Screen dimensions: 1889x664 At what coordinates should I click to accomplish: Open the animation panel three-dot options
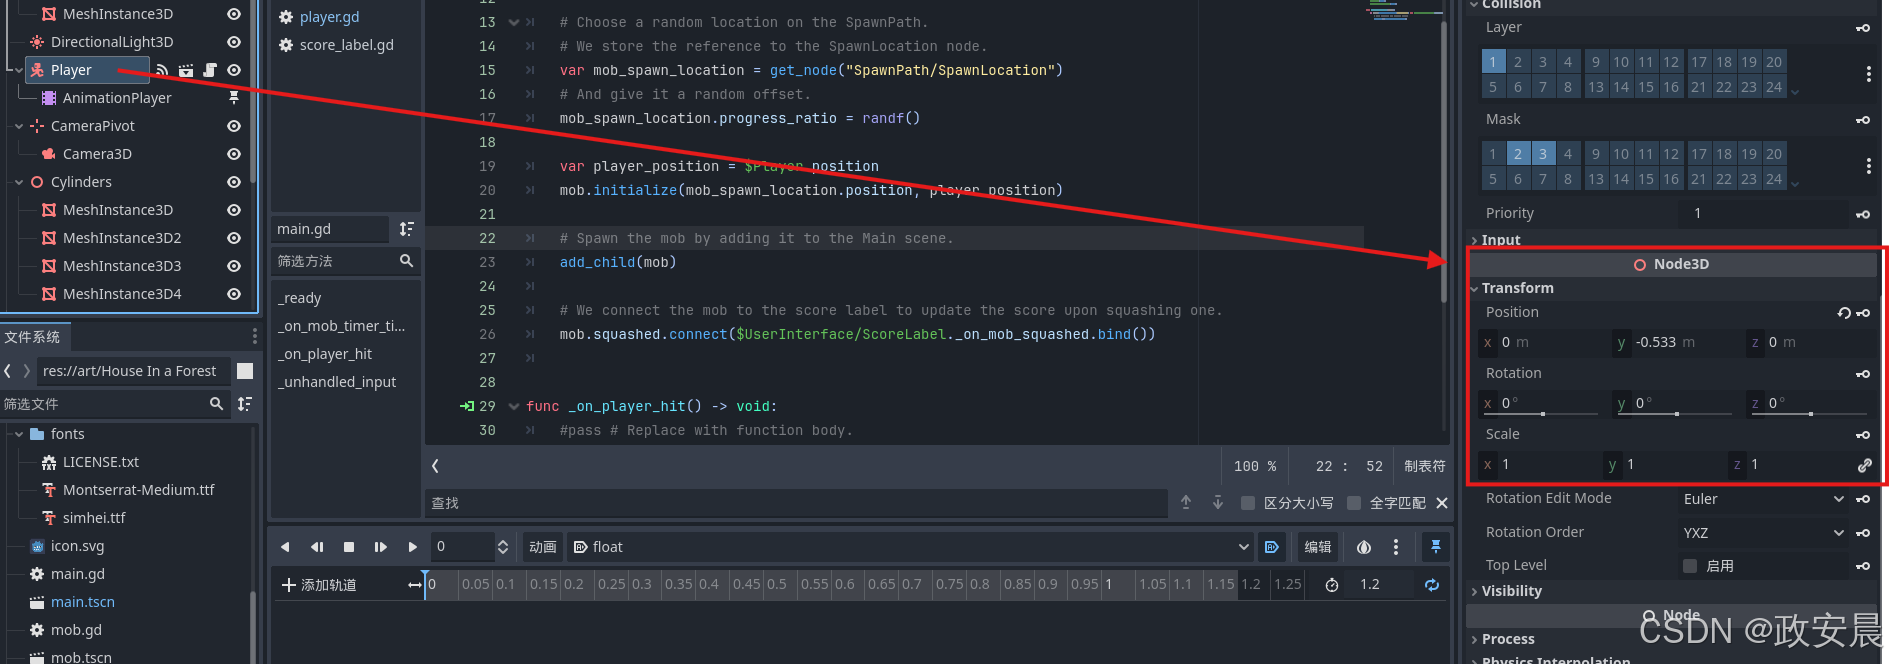pos(1396,547)
